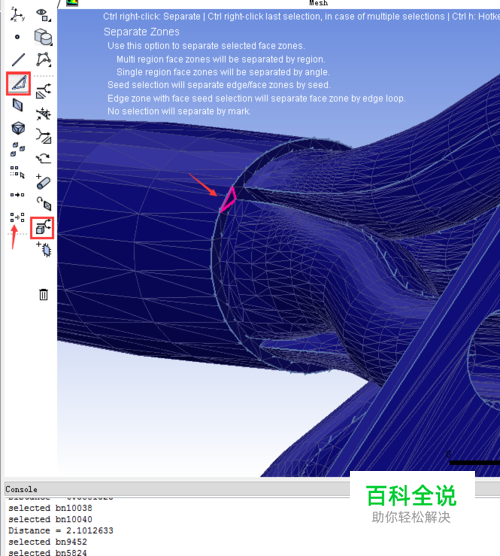Choose the object cube selection filter
Image resolution: width=500 pixels, height=556 pixels.
coord(18,128)
